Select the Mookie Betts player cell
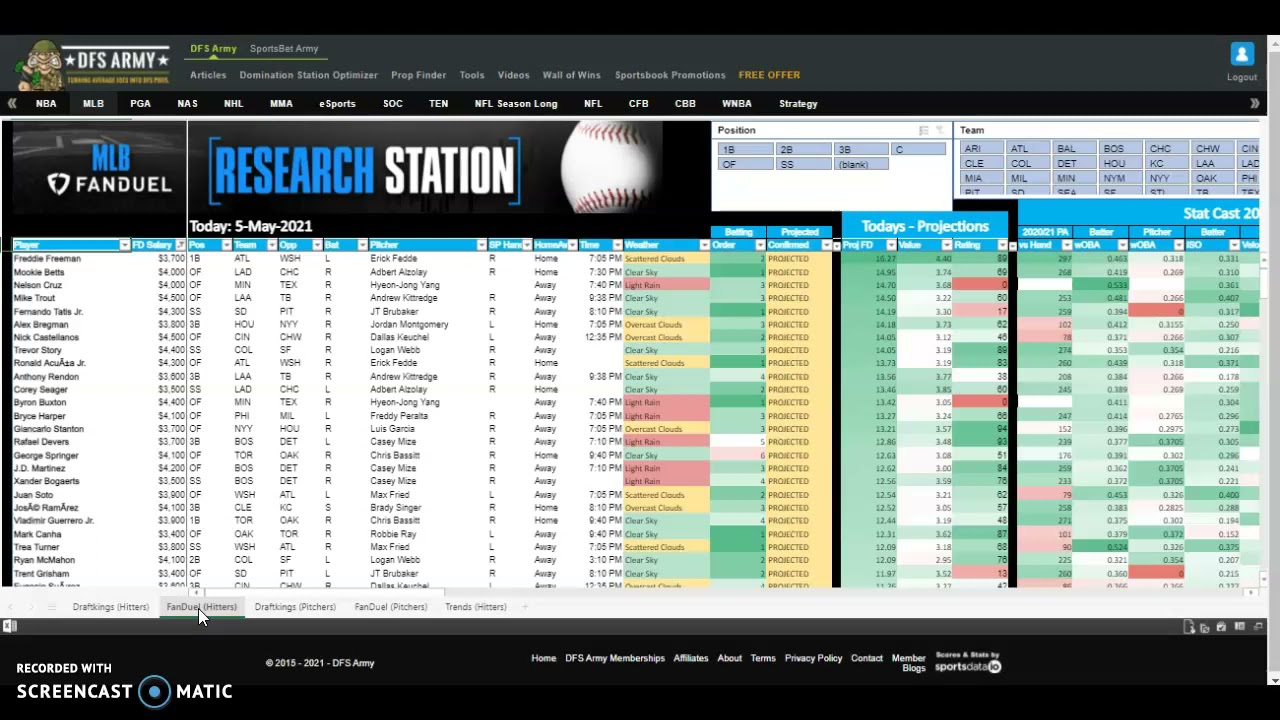 (71, 272)
